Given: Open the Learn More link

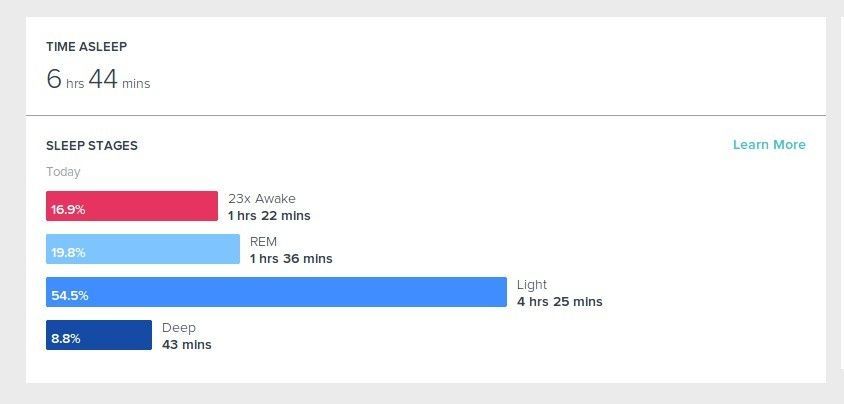Looking at the screenshot, I should pyautogui.click(x=769, y=145).
